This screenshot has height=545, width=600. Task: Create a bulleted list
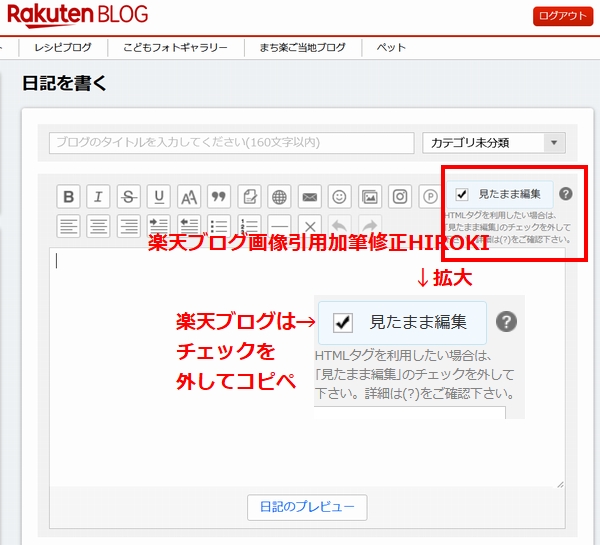point(219,226)
